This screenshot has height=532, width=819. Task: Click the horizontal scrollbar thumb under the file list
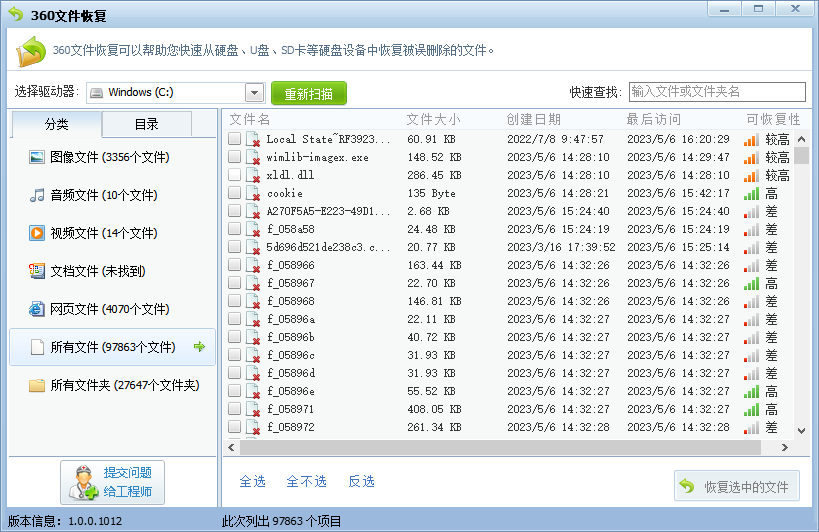tap(500, 447)
